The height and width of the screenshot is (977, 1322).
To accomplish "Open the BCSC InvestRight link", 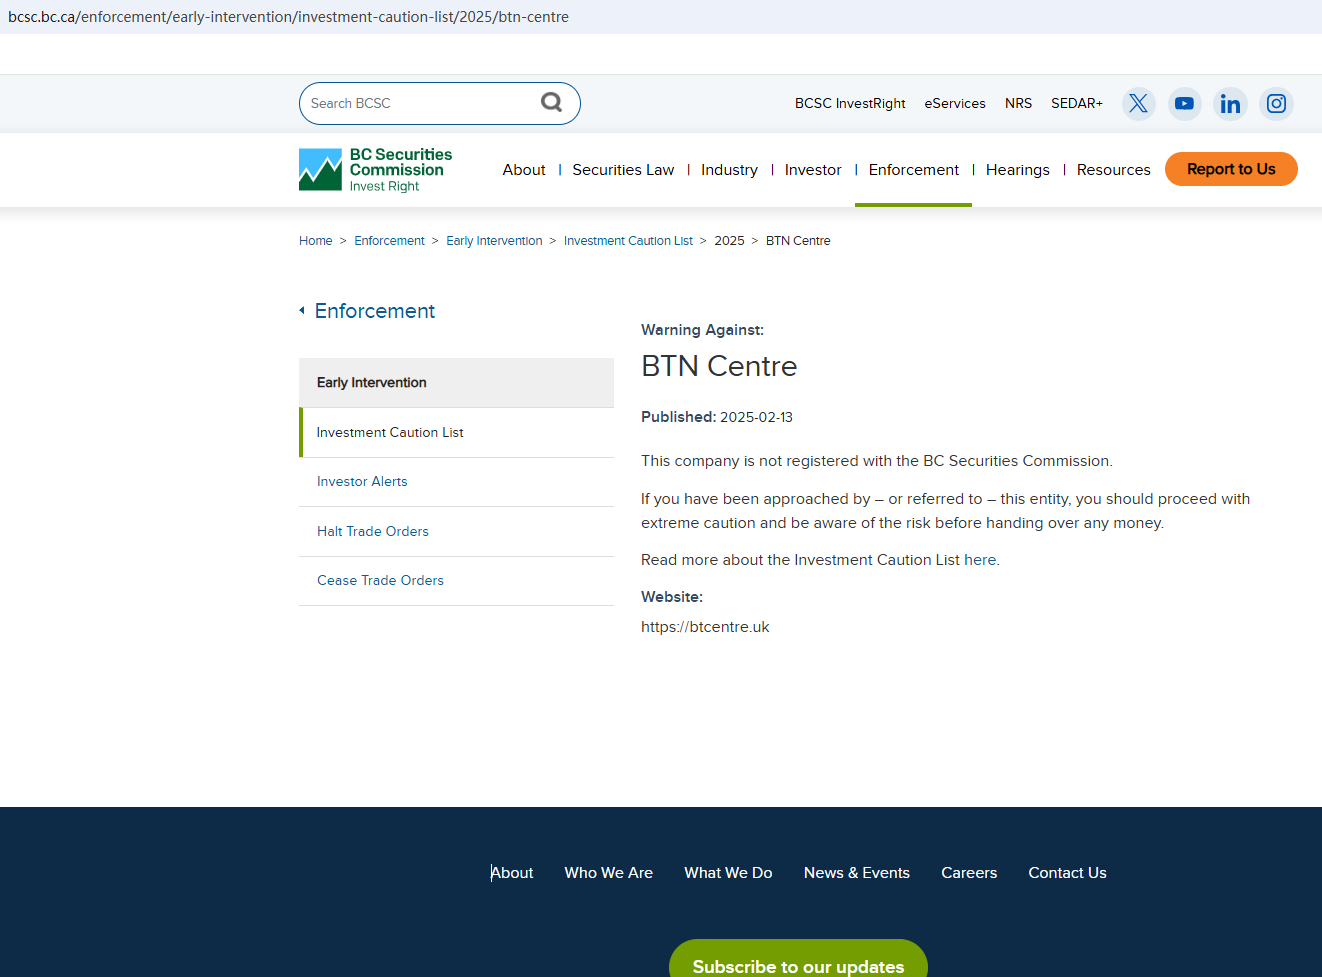I will click(850, 103).
